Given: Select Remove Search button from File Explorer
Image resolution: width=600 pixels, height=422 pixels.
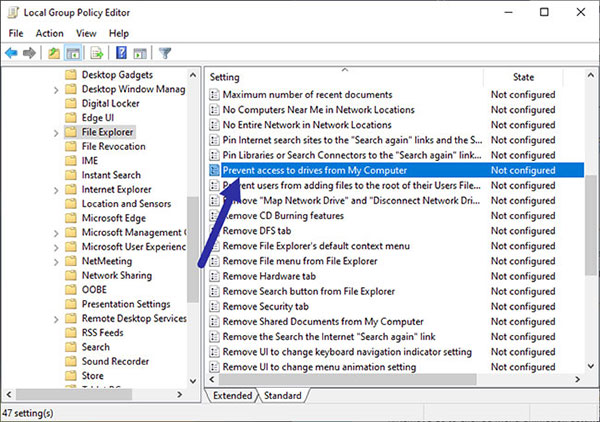Looking at the screenshot, I should pyautogui.click(x=308, y=292).
